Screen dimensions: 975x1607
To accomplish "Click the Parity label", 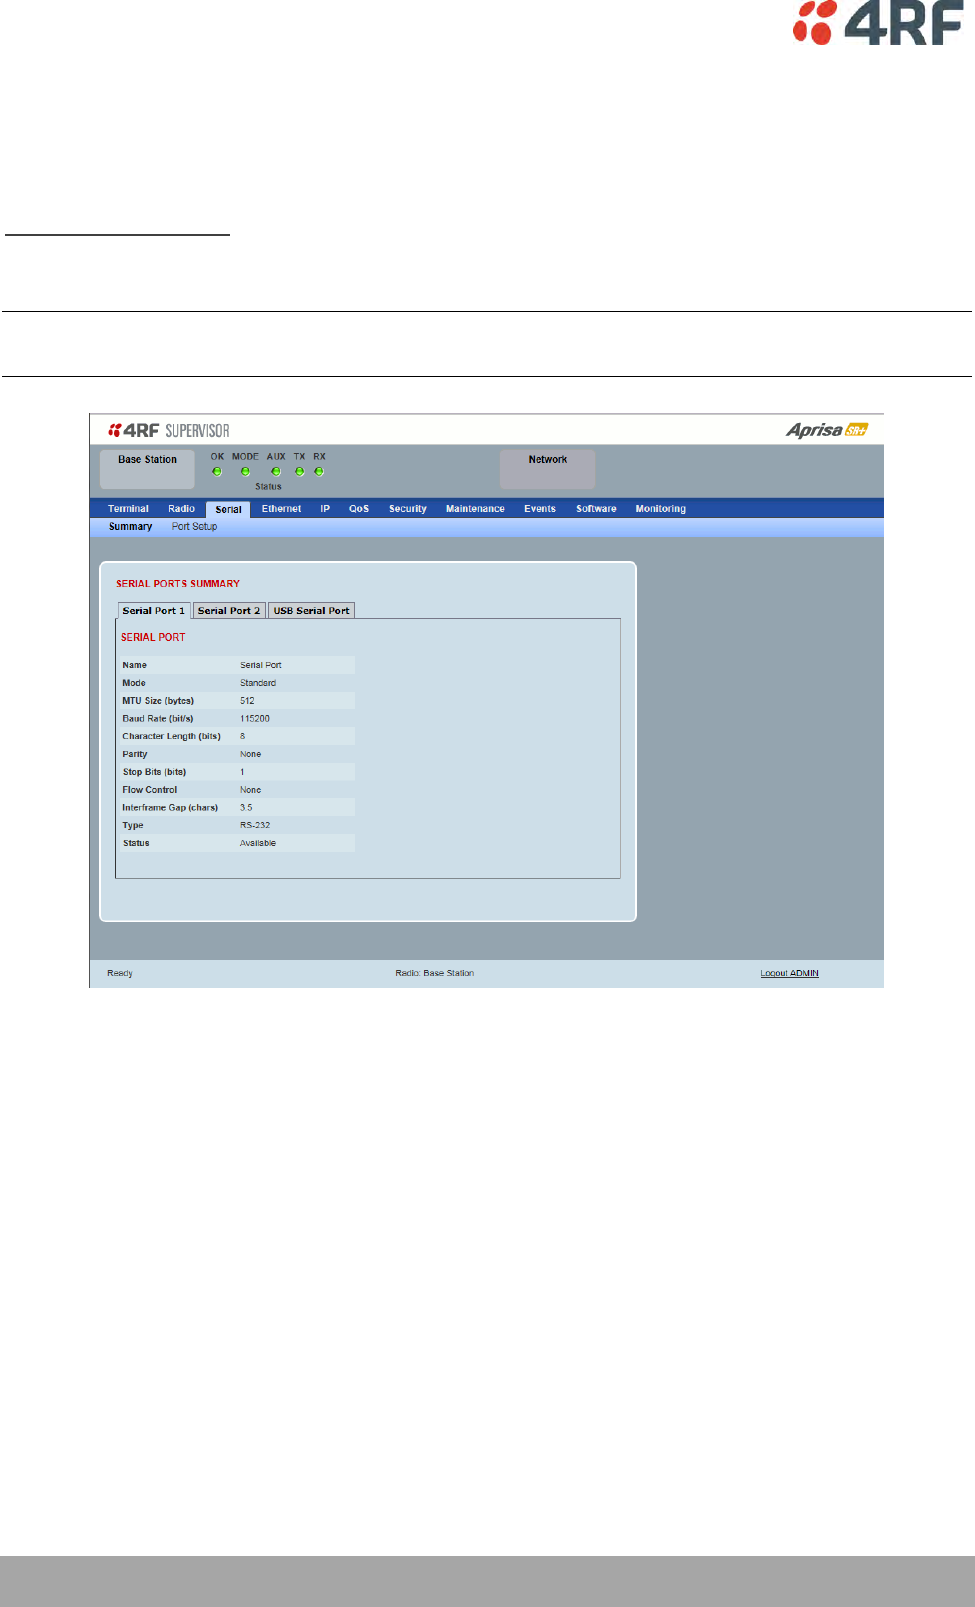I will pyautogui.click(x=135, y=754).
